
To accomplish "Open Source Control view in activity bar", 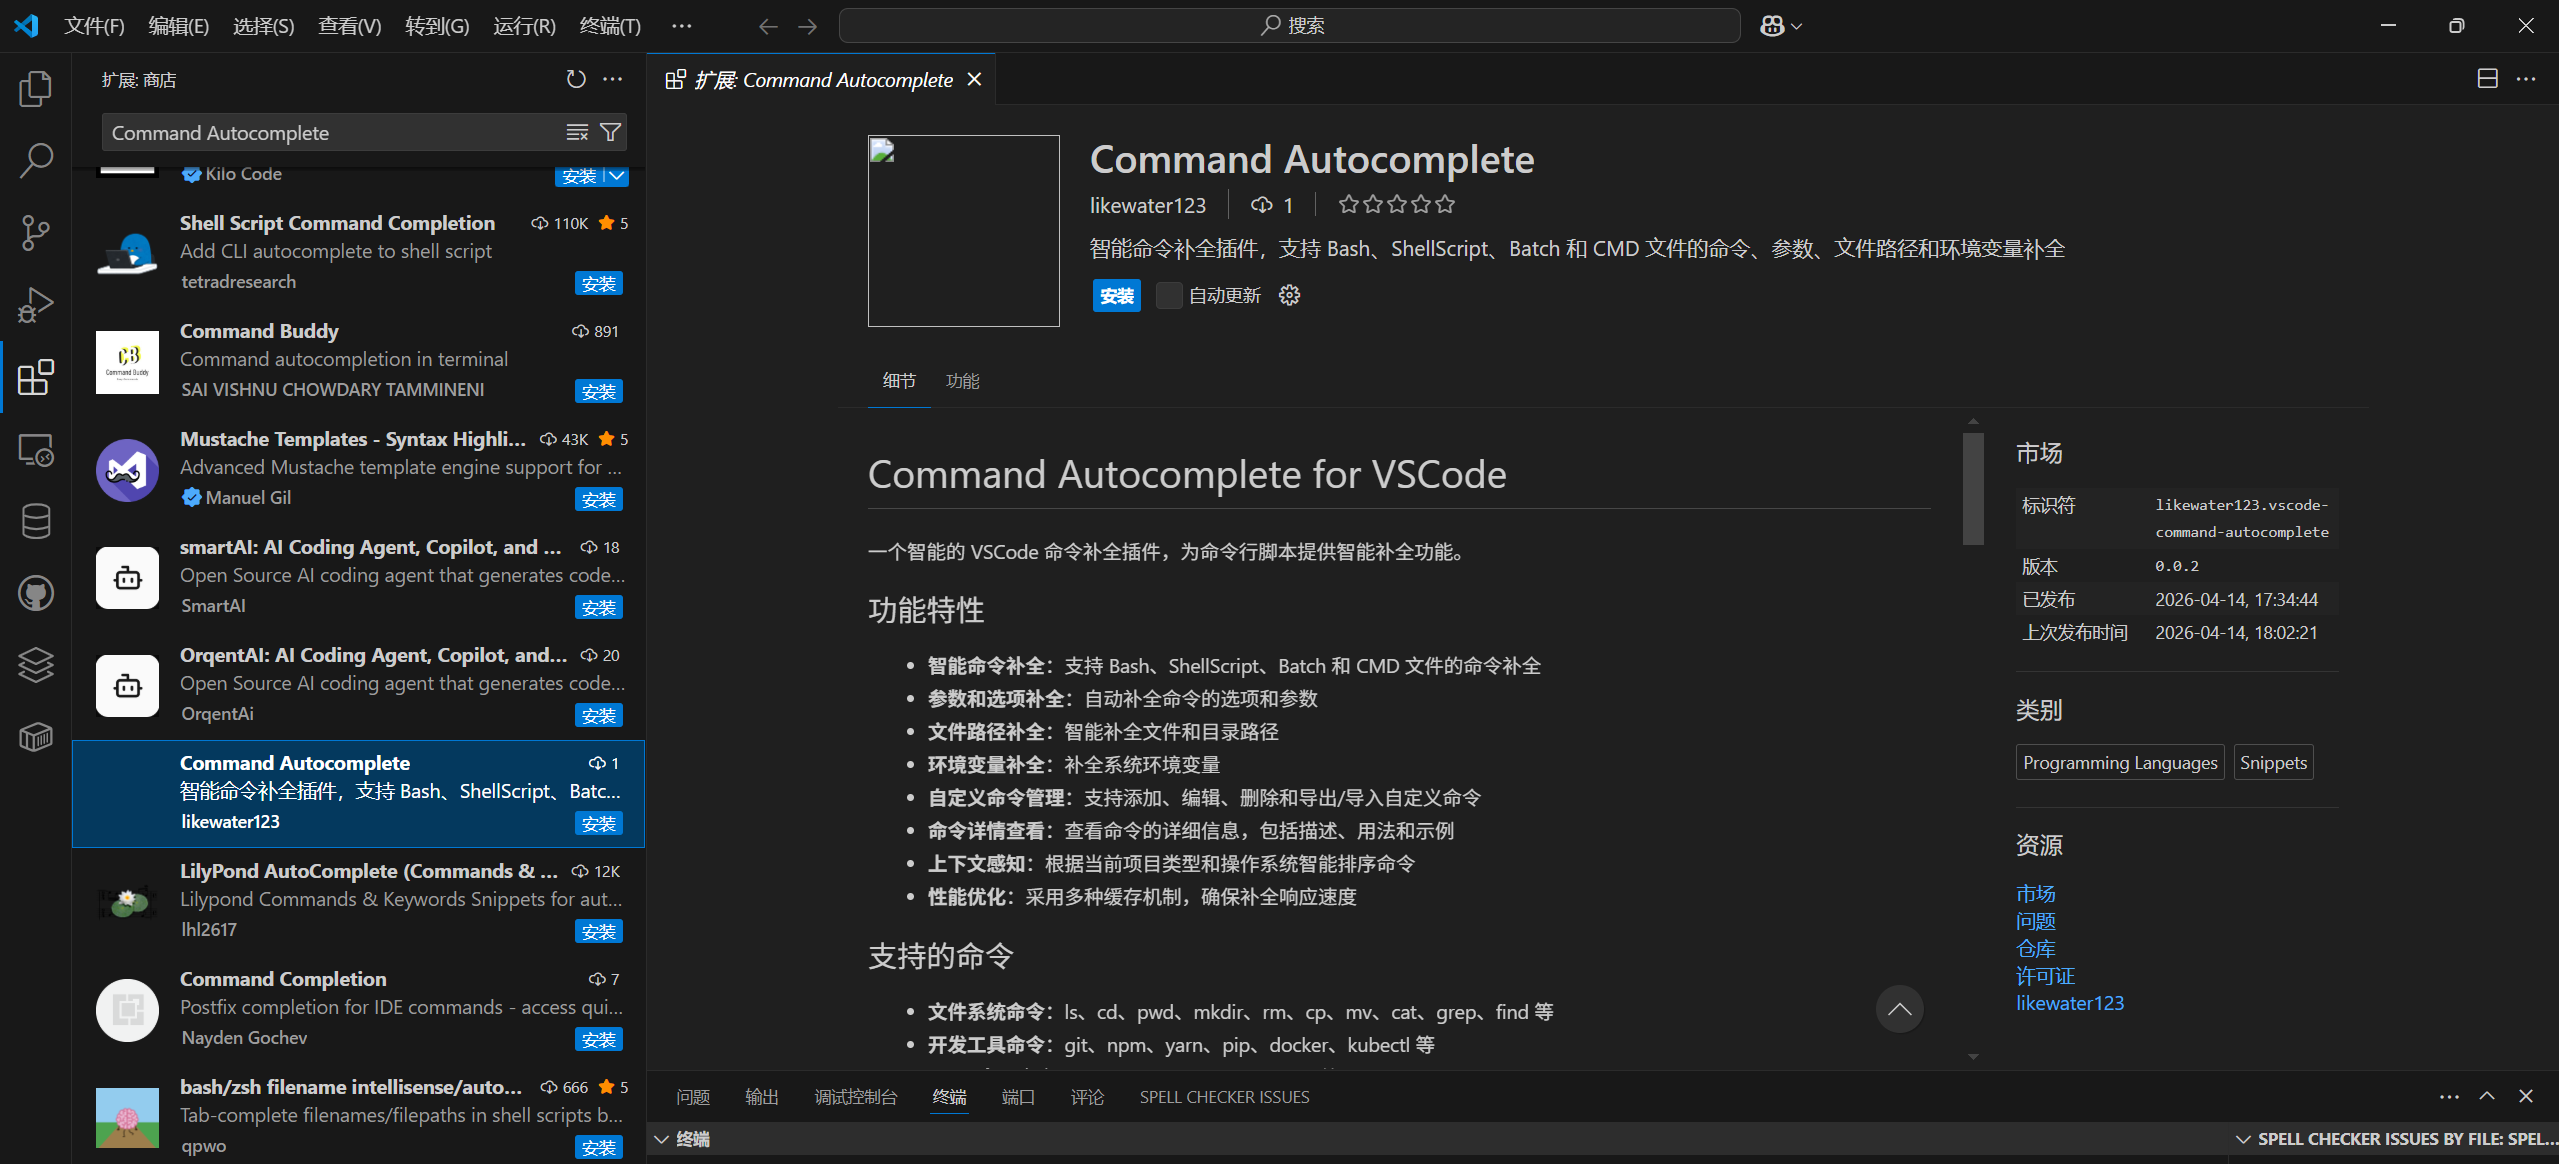I will (36, 232).
